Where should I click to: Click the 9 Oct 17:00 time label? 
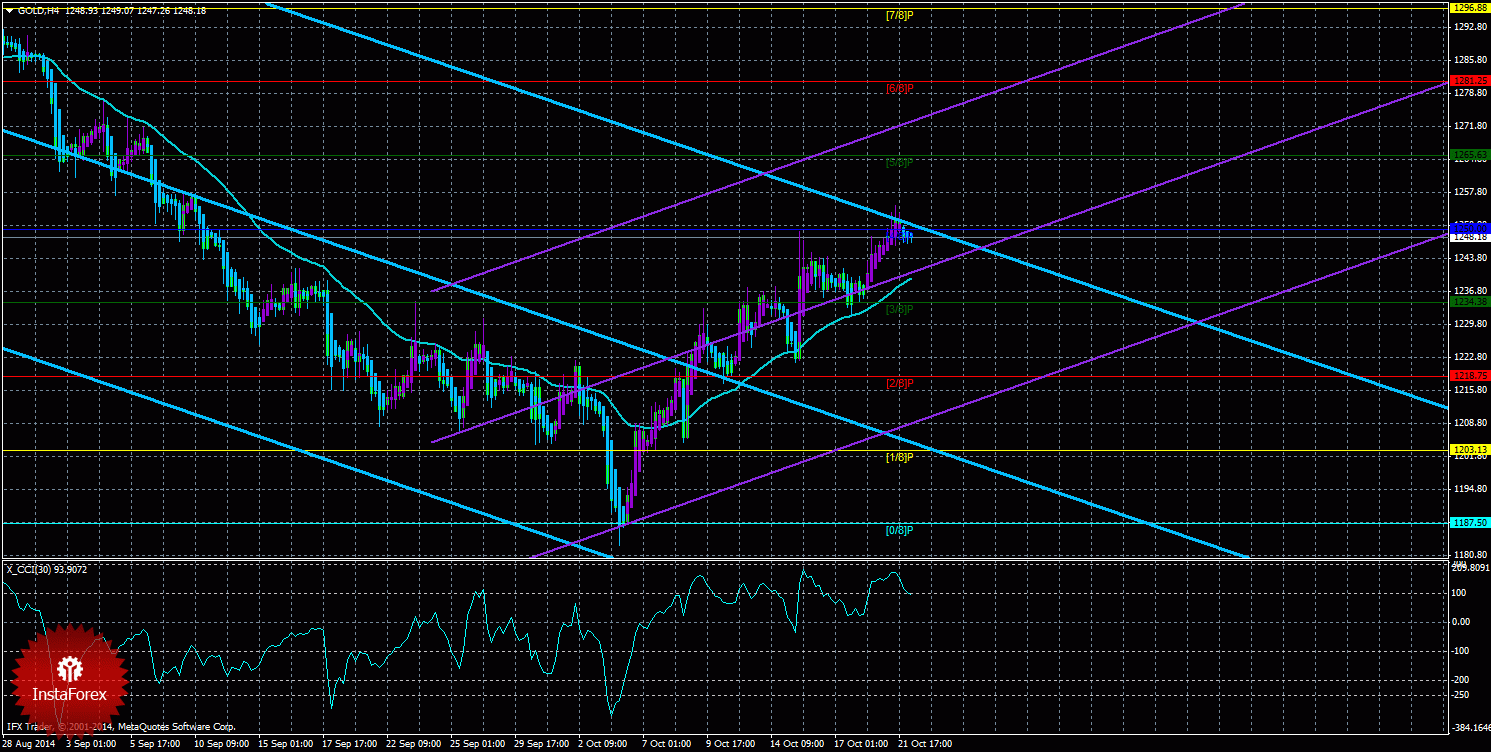[731, 744]
